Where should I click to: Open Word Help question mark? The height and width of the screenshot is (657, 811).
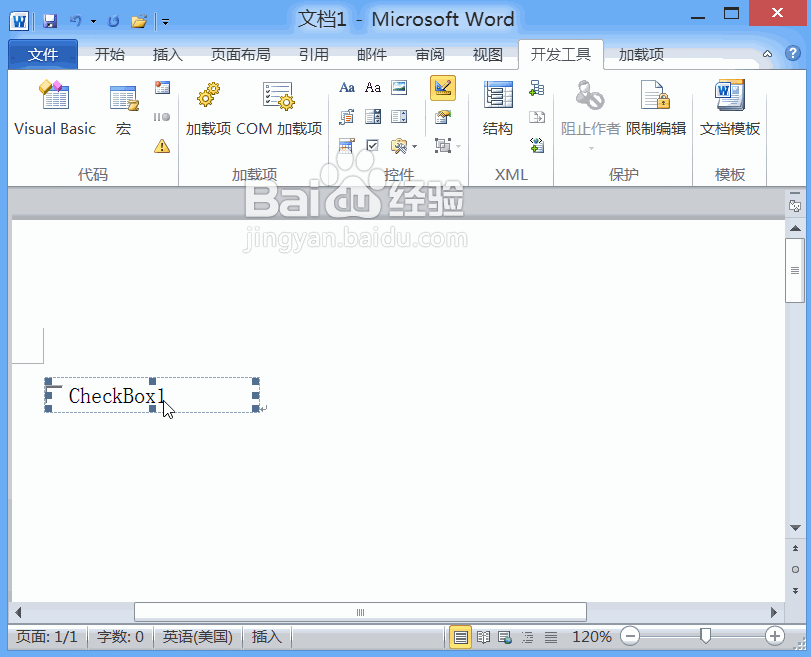click(792, 53)
